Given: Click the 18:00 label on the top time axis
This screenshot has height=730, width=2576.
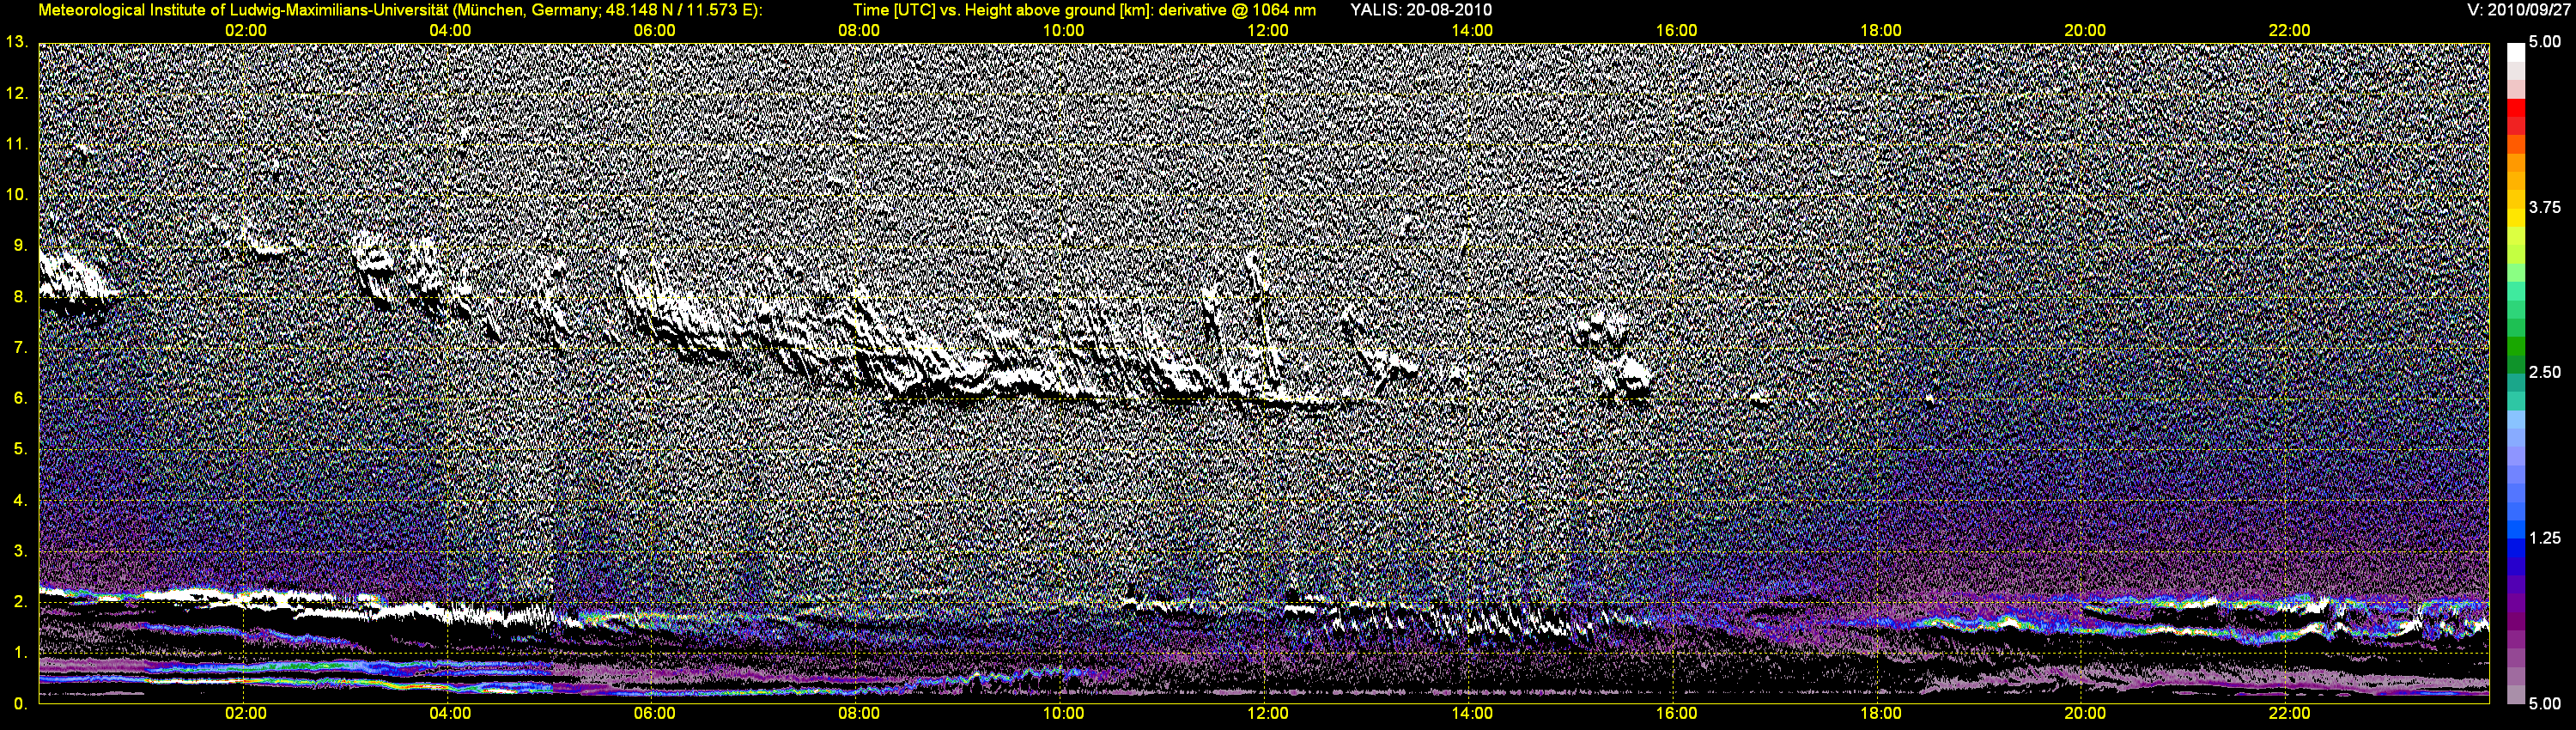Looking at the screenshot, I should [1880, 31].
